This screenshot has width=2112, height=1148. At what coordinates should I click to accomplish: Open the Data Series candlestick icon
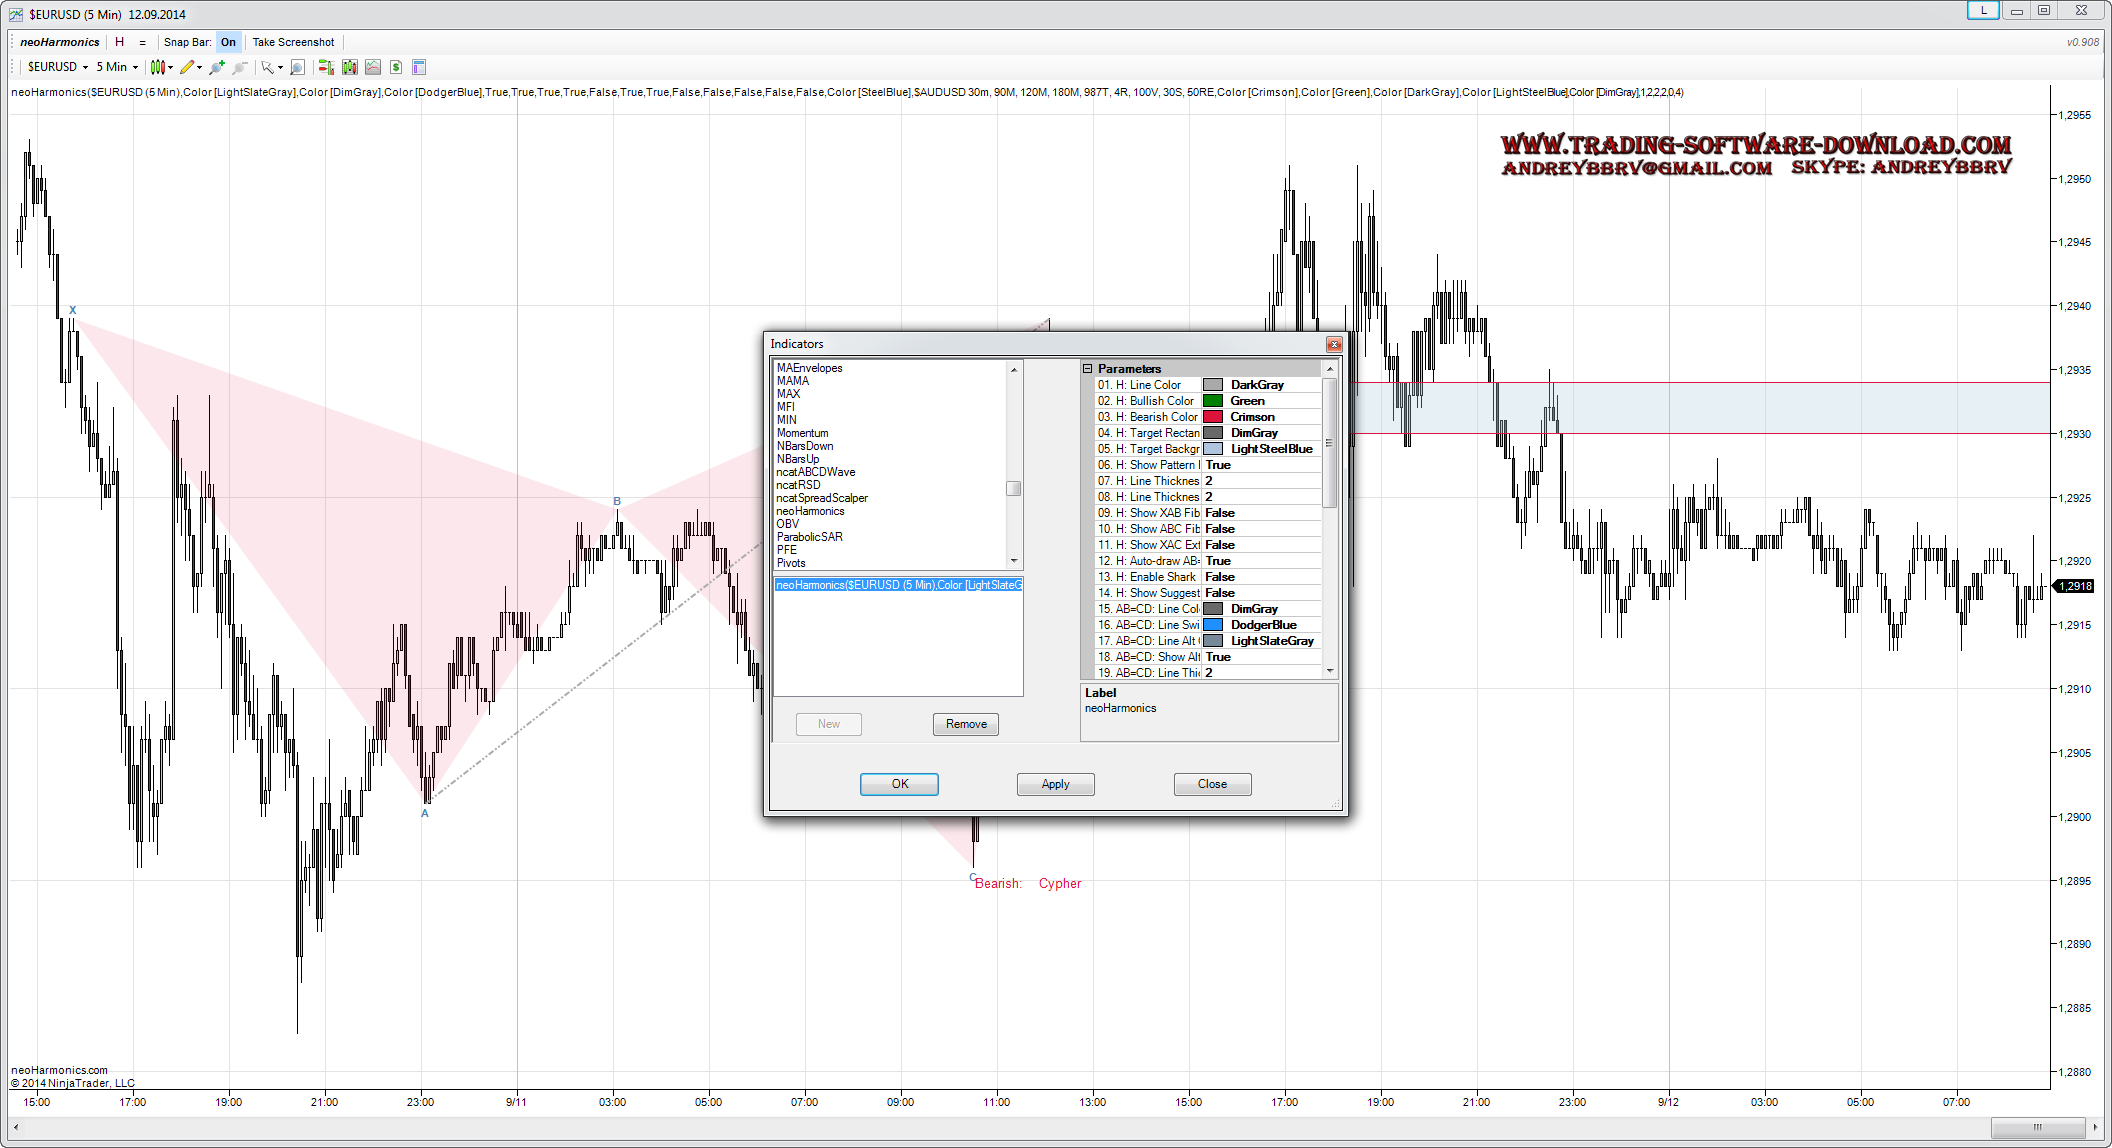(x=349, y=67)
